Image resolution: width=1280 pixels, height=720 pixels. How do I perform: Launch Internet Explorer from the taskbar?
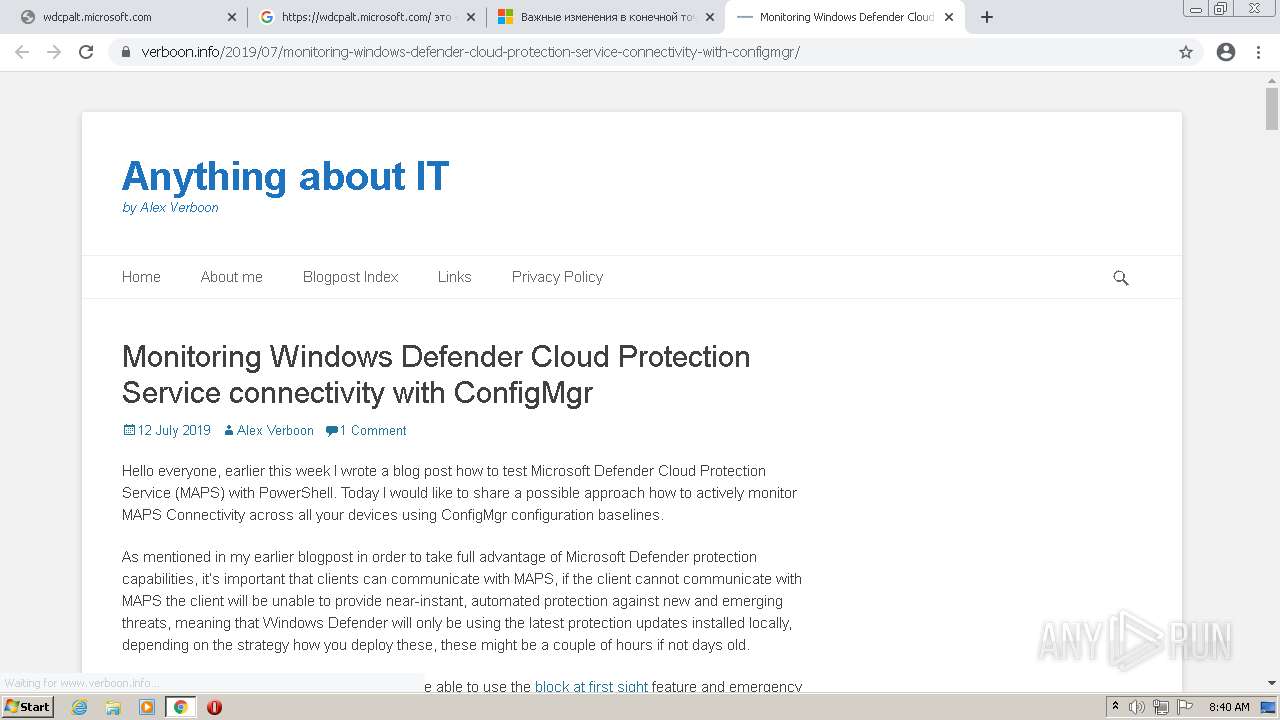tap(80, 707)
